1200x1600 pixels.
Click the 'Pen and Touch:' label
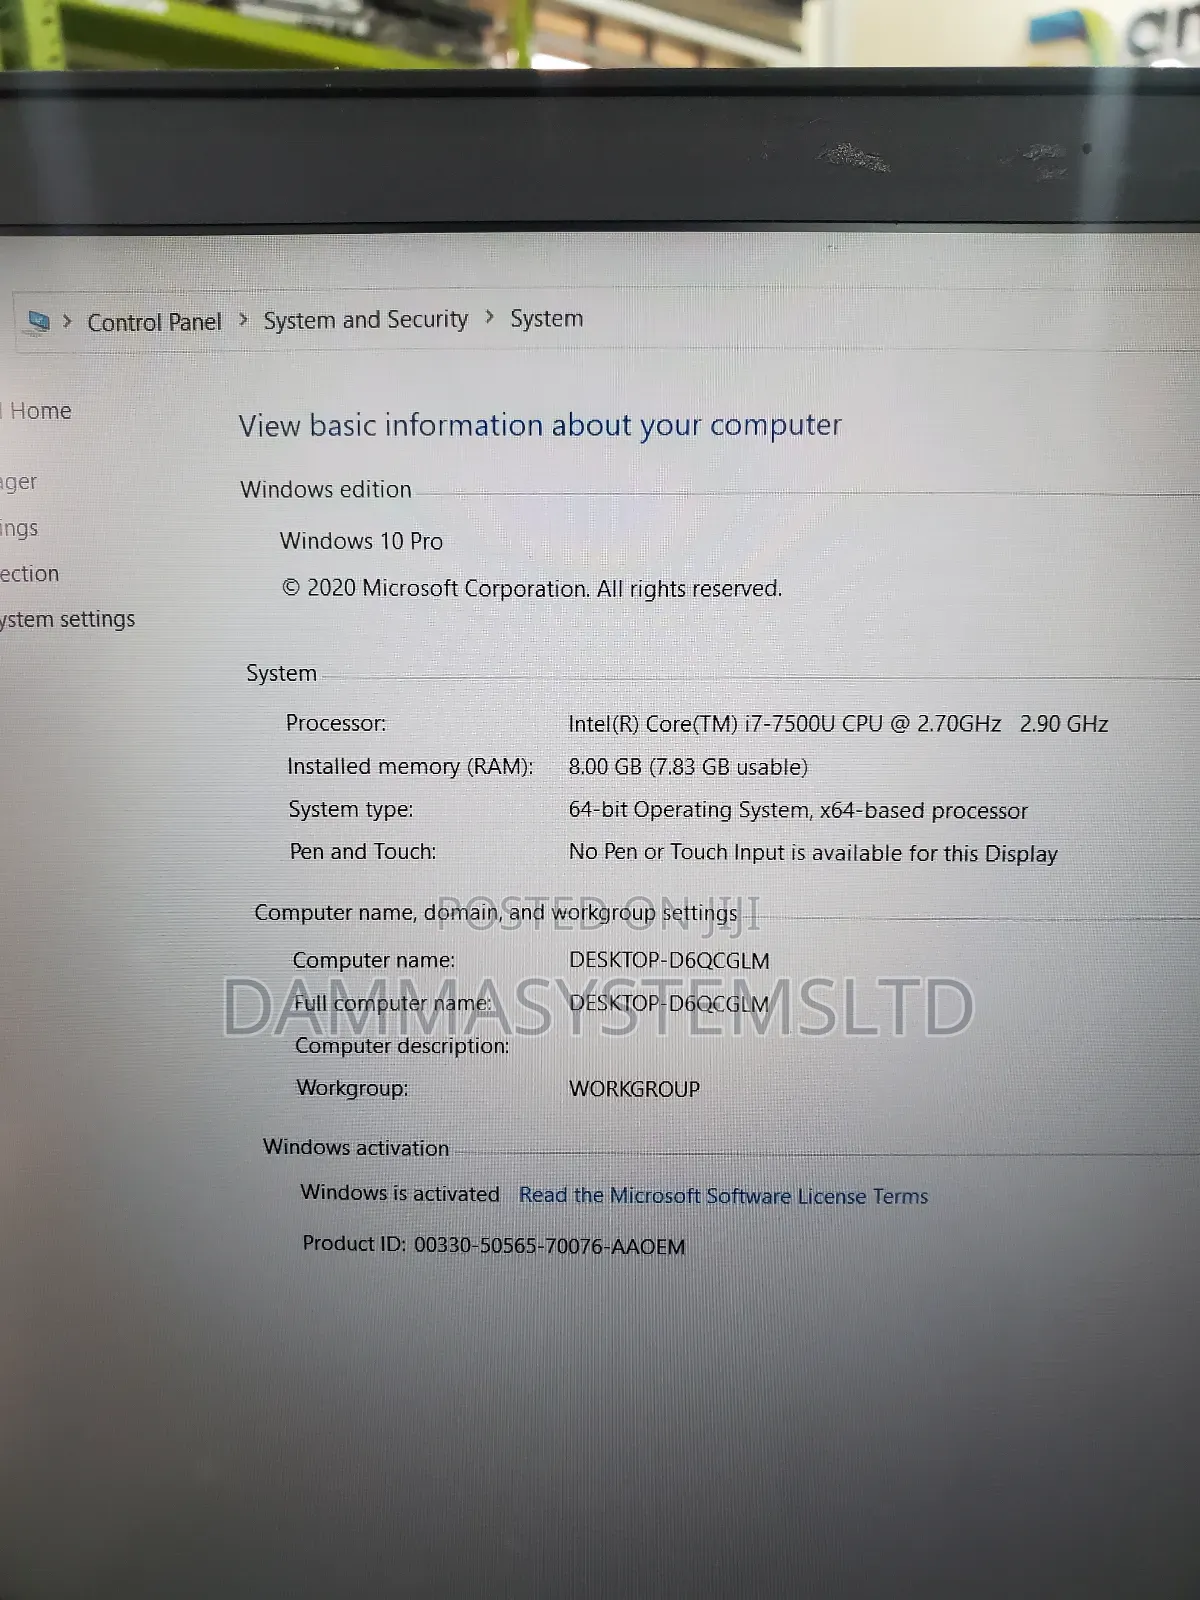pyautogui.click(x=363, y=851)
